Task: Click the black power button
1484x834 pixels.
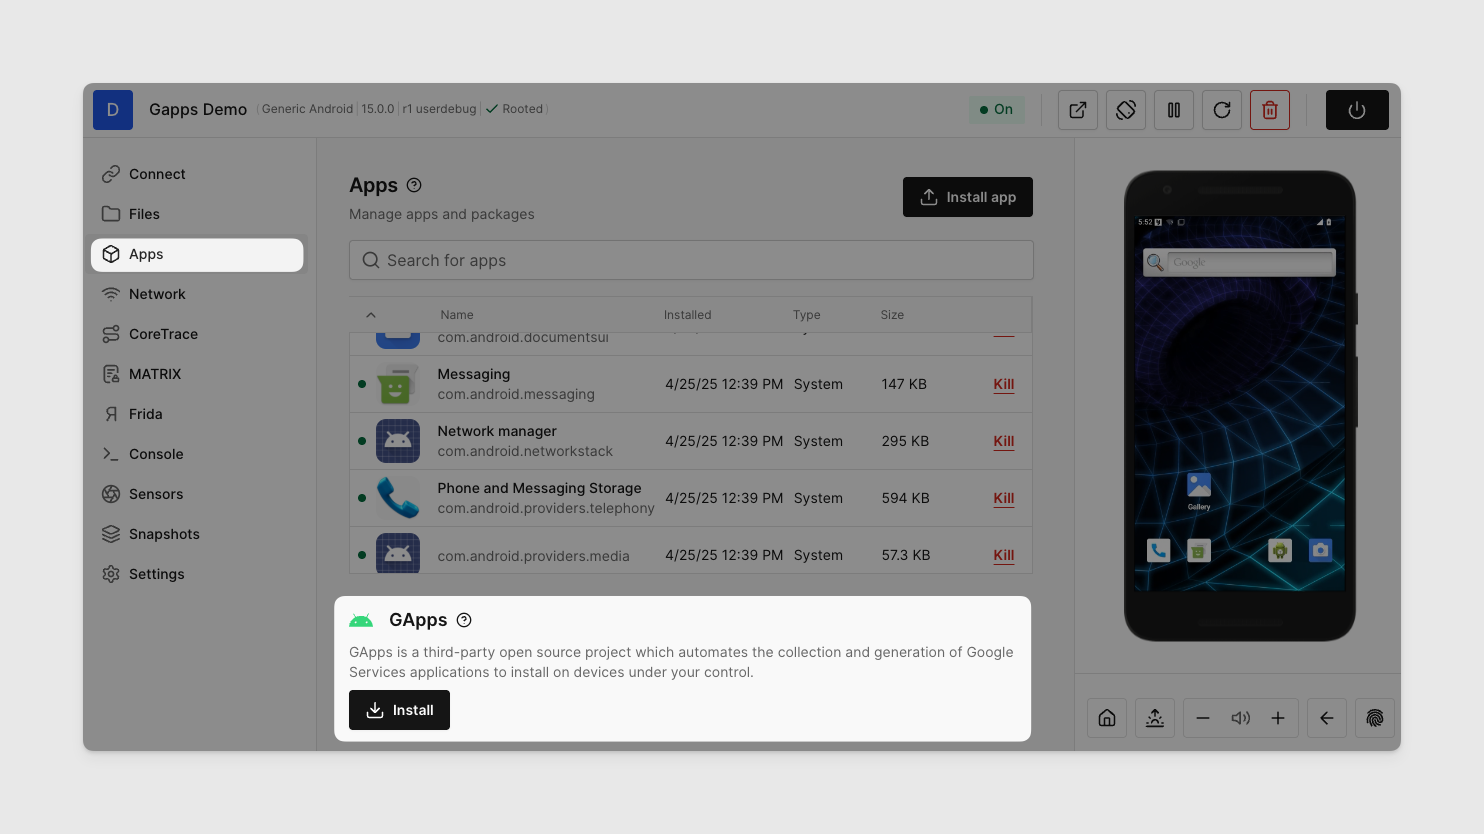Action: [1357, 110]
